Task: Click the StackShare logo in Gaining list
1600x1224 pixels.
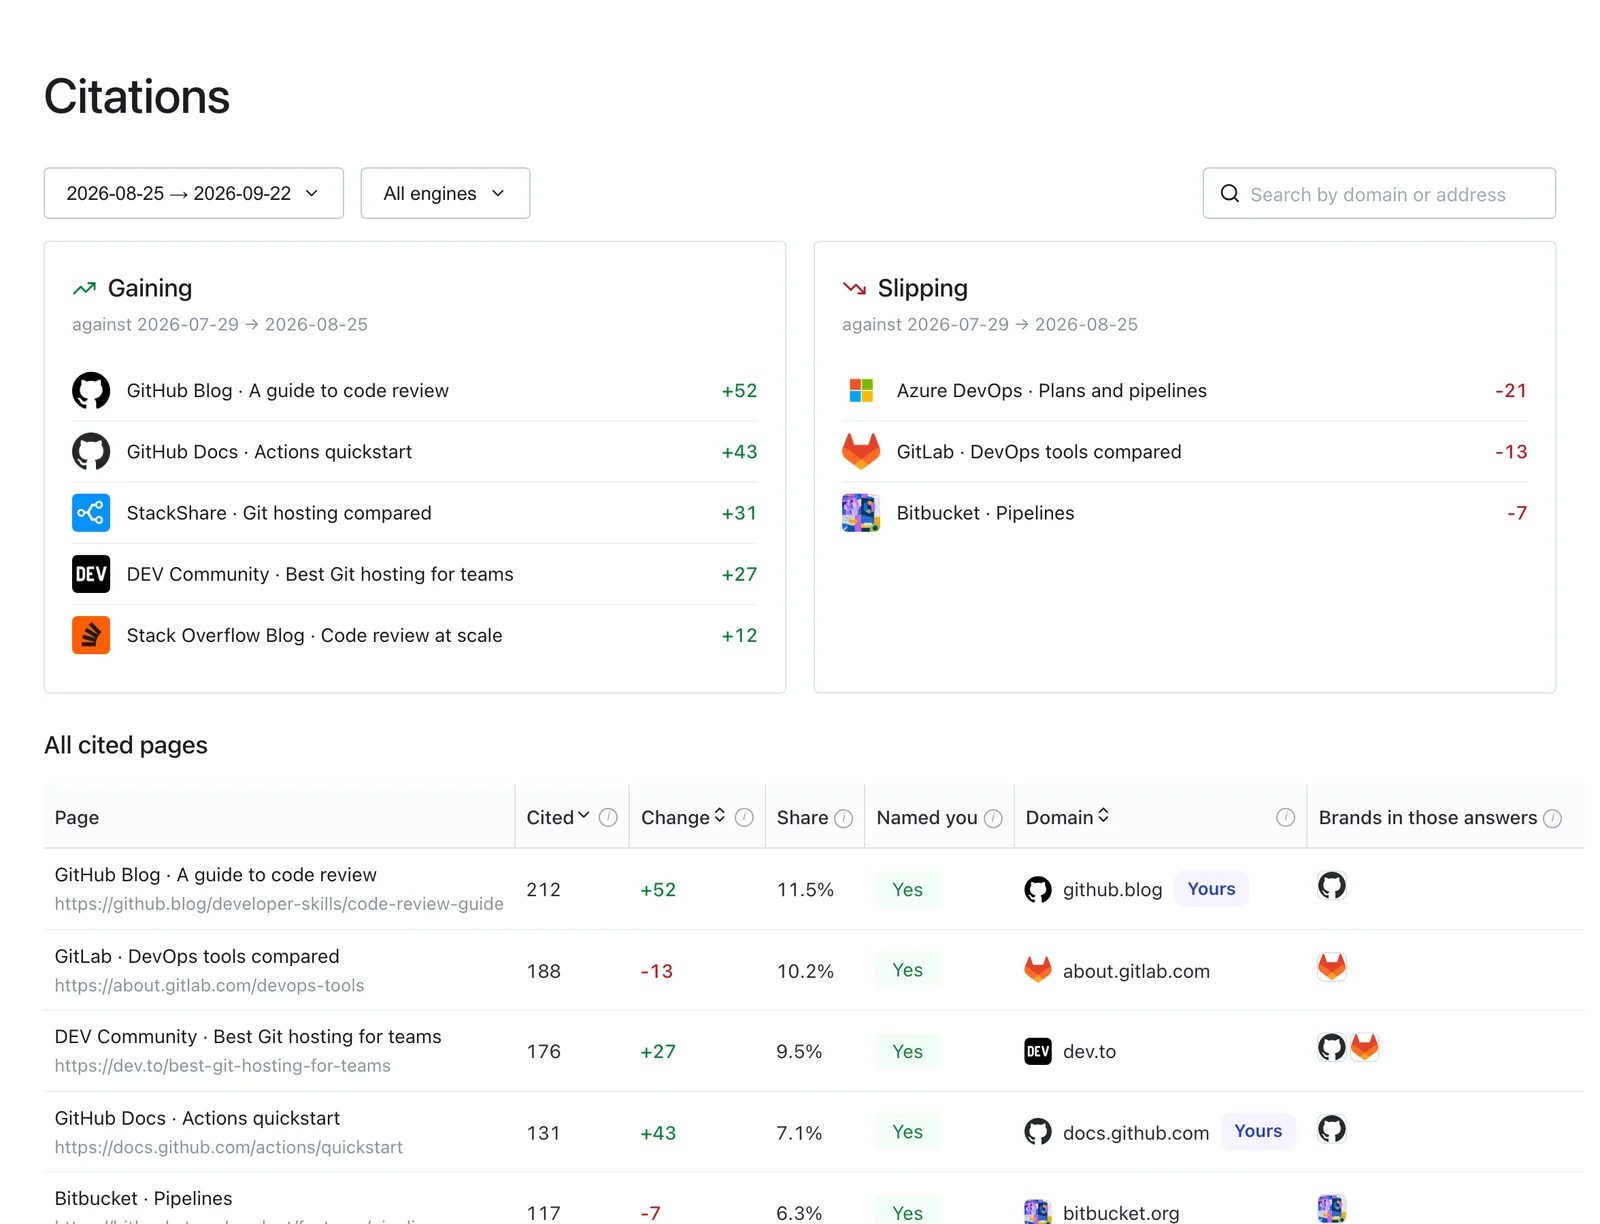Action: [91, 513]
